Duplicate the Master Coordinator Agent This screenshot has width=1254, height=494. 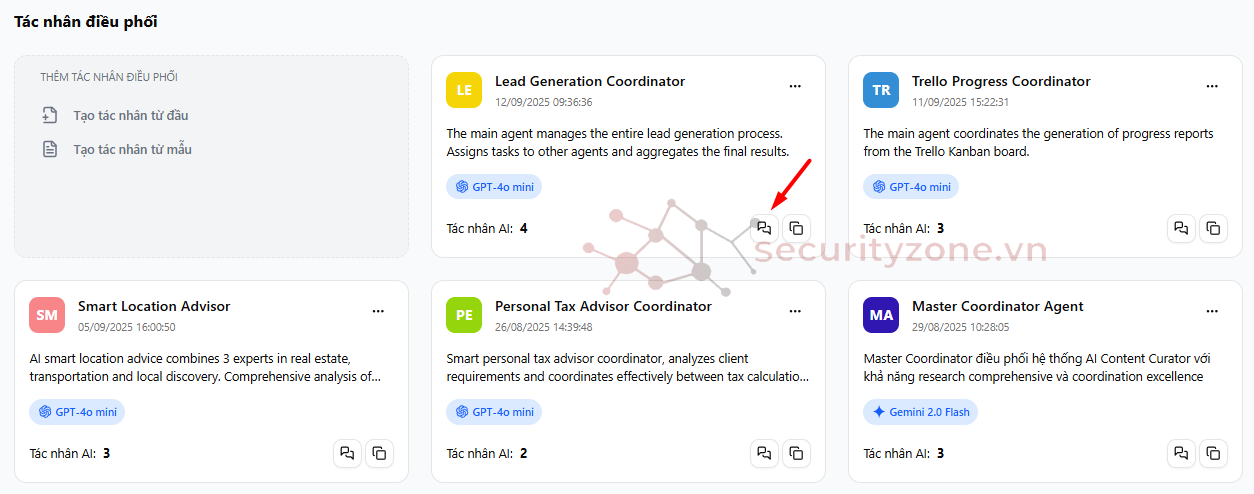point(1213,453)
